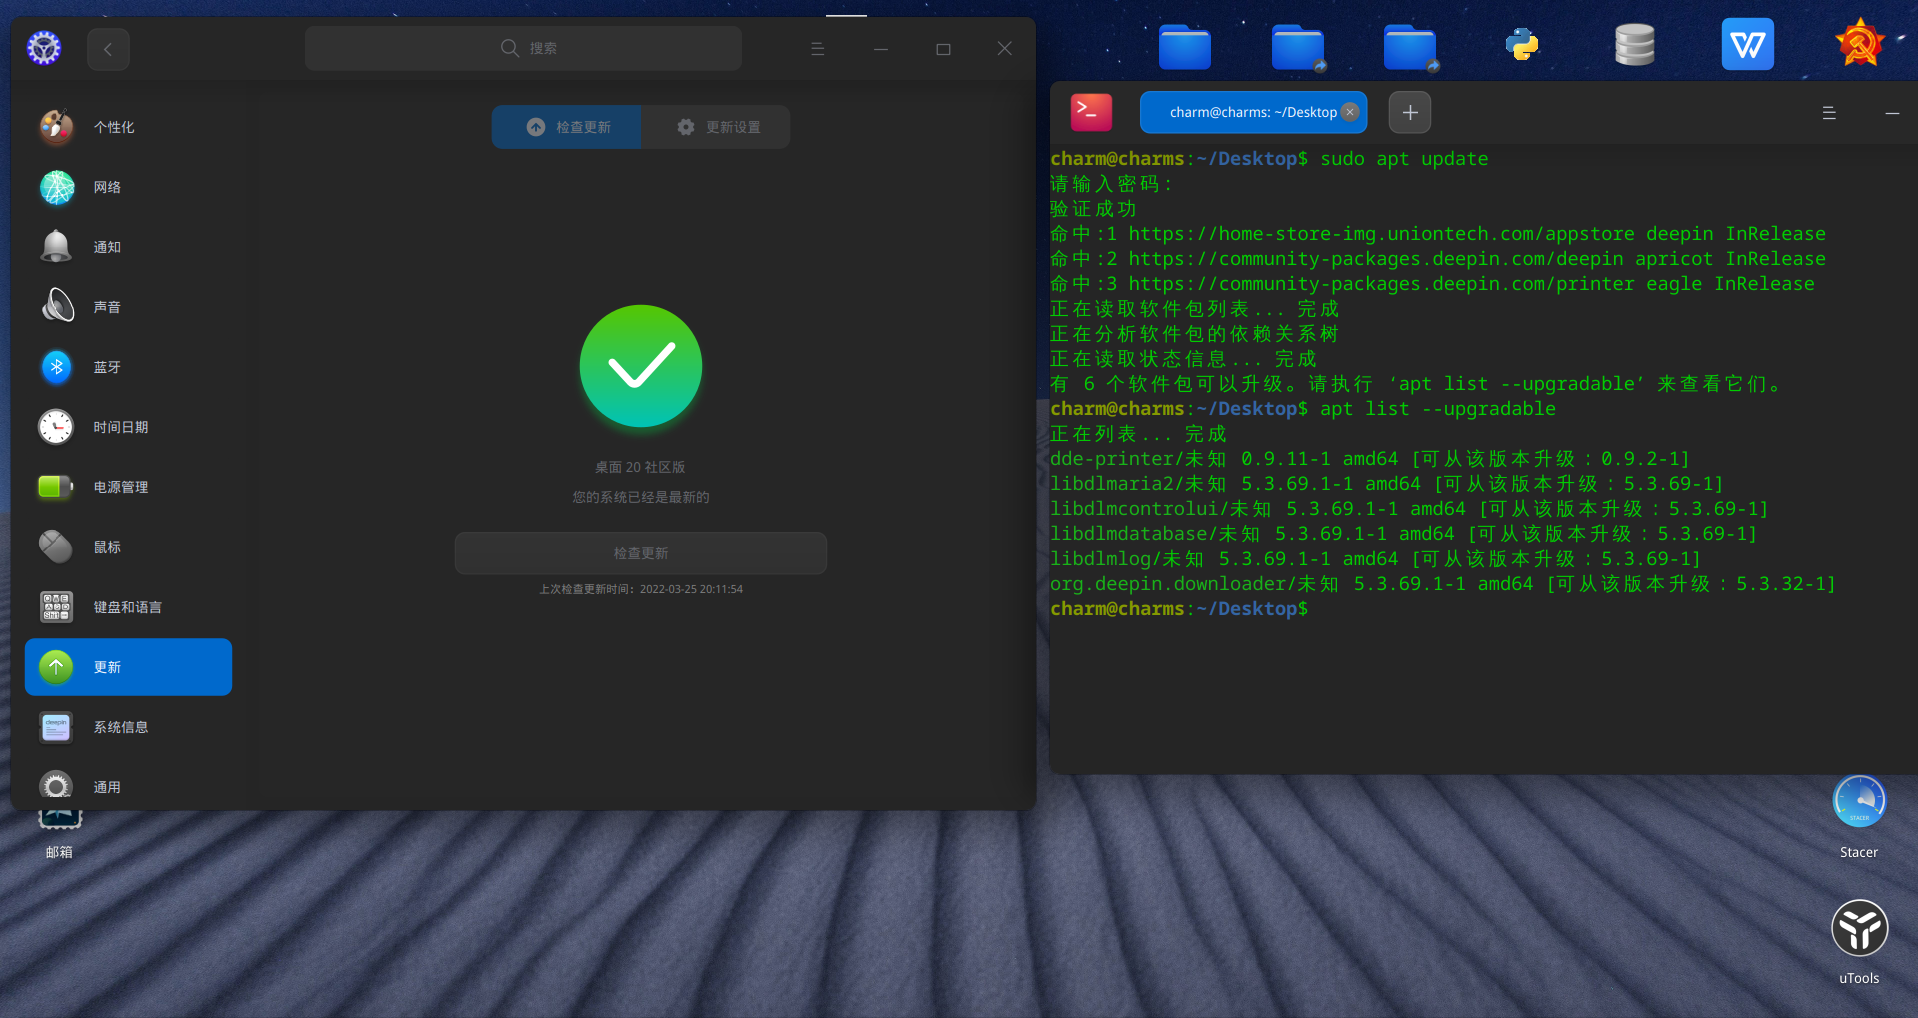Open the Personalization (个性化) settings icon
The width and height of the screenshot is (1918, 1018).
[x=56, y=127]
